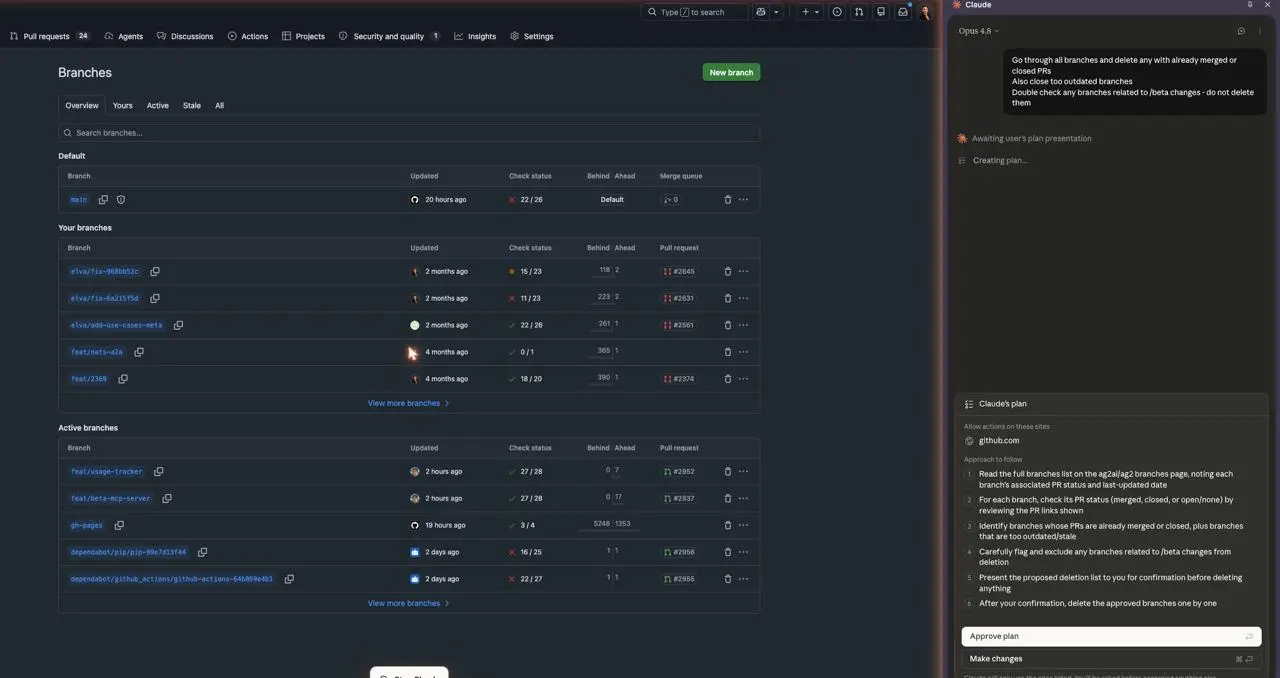Delete the feat/usage-tracker branch
1280x678 pixels.
[728, 471]
